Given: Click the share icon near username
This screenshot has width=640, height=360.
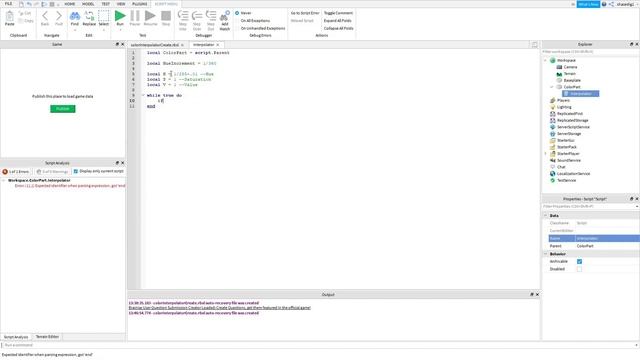Looking at the screenshot, I should pos(611,4).
